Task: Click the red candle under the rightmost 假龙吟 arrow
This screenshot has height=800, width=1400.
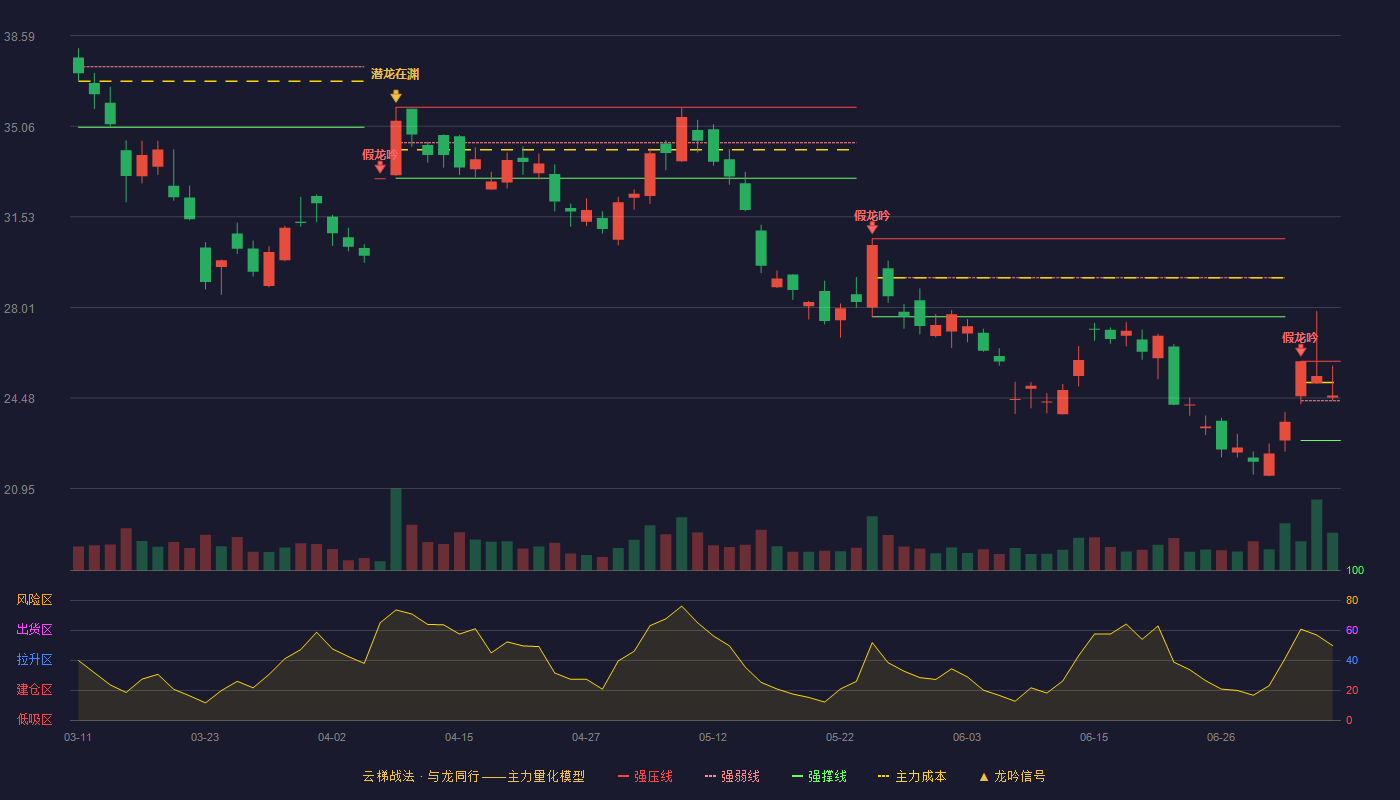Action: 1300,379
